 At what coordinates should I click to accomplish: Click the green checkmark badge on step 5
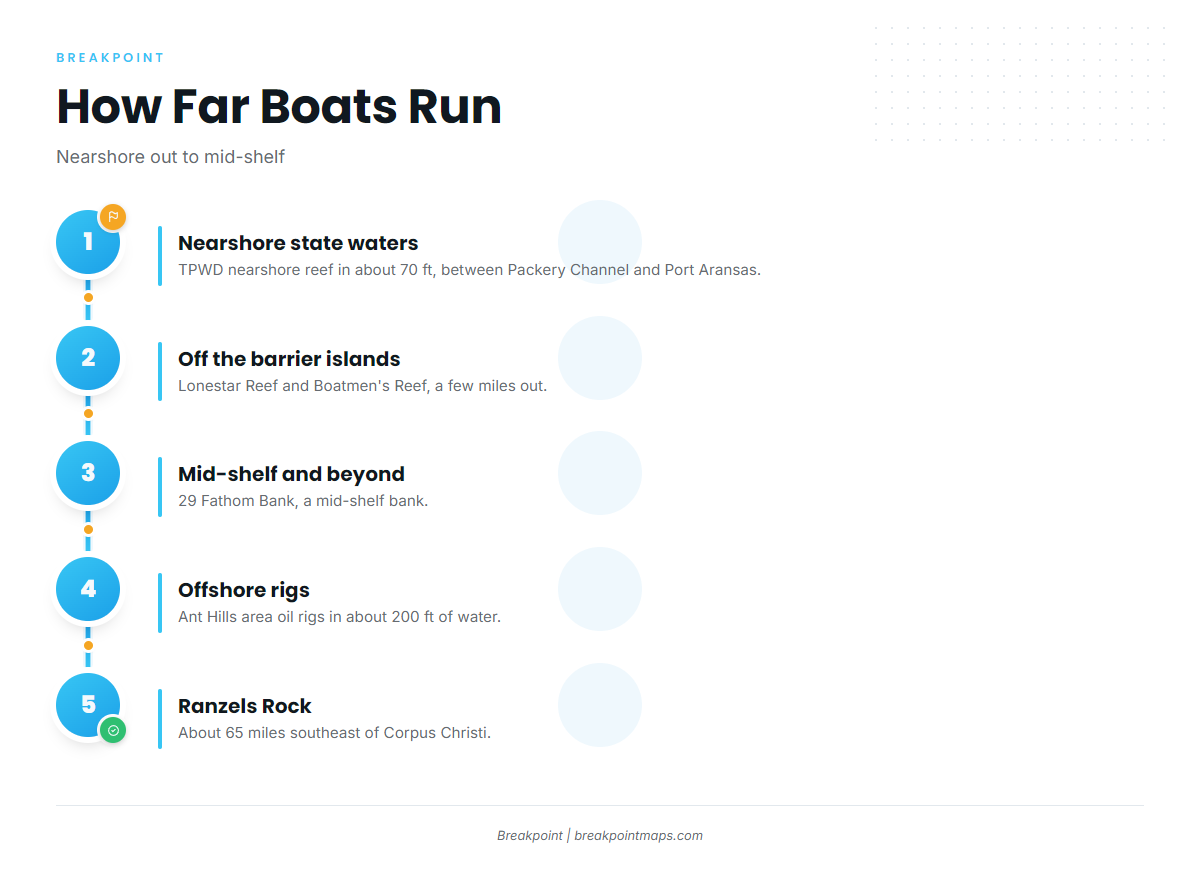click(x=113, y=730)
